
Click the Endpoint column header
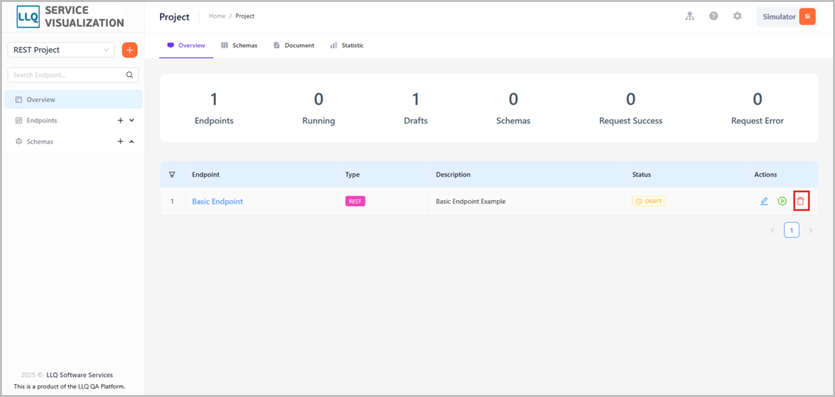tap(206, 175)
